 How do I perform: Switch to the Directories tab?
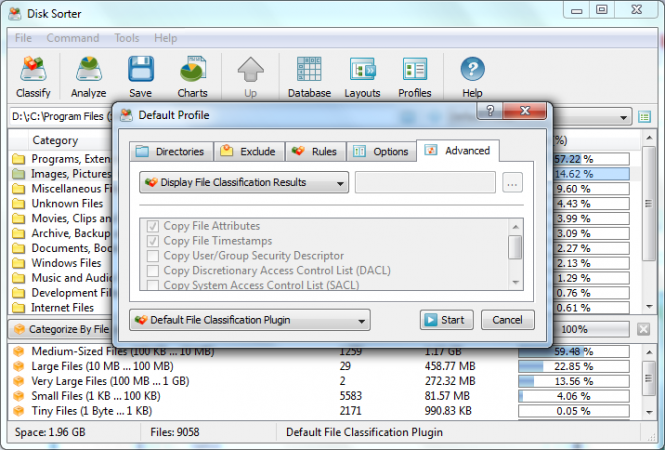click(171, 151)
